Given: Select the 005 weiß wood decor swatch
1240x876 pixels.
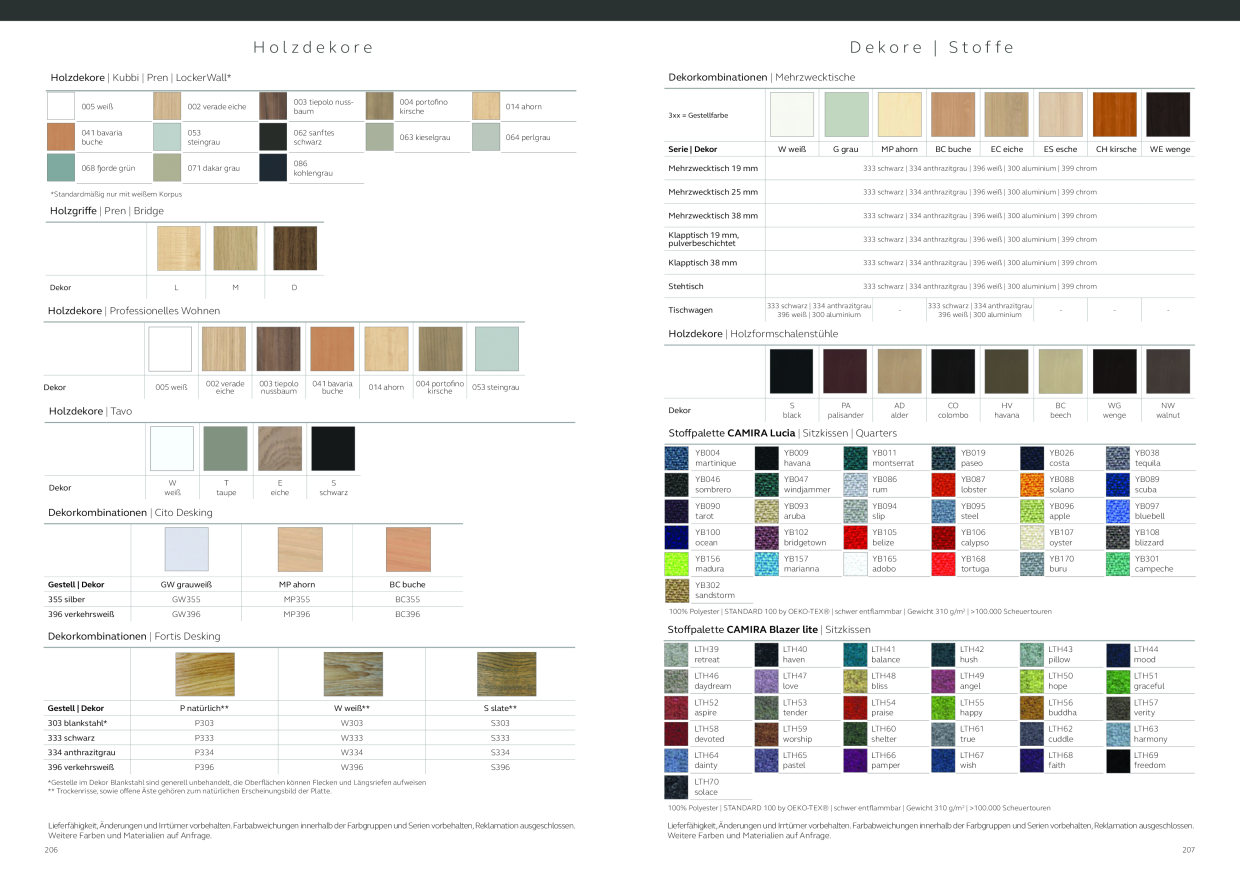Looking at the screenshot, I should [x=62, y=106].
